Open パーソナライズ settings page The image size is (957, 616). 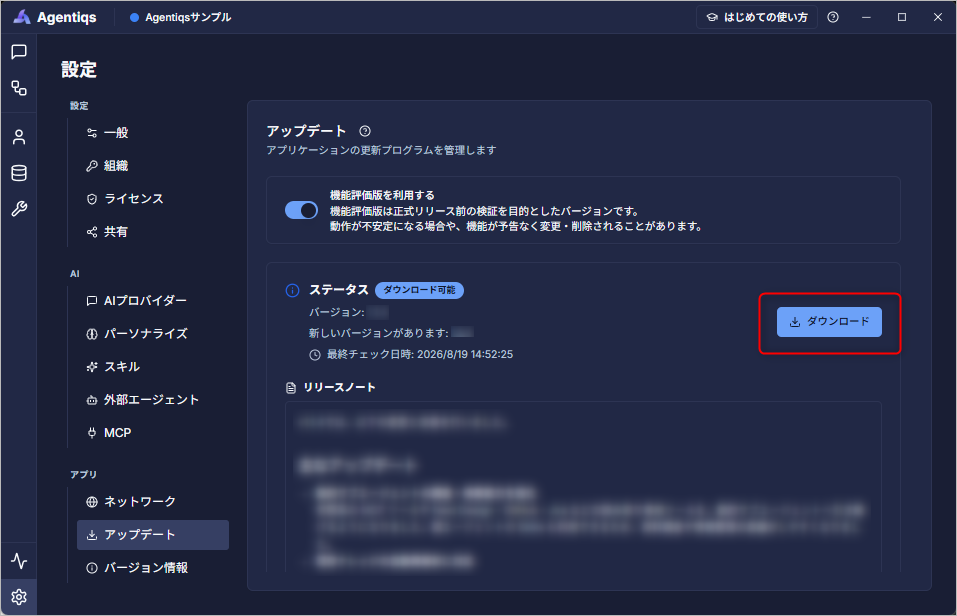point(153,334)
